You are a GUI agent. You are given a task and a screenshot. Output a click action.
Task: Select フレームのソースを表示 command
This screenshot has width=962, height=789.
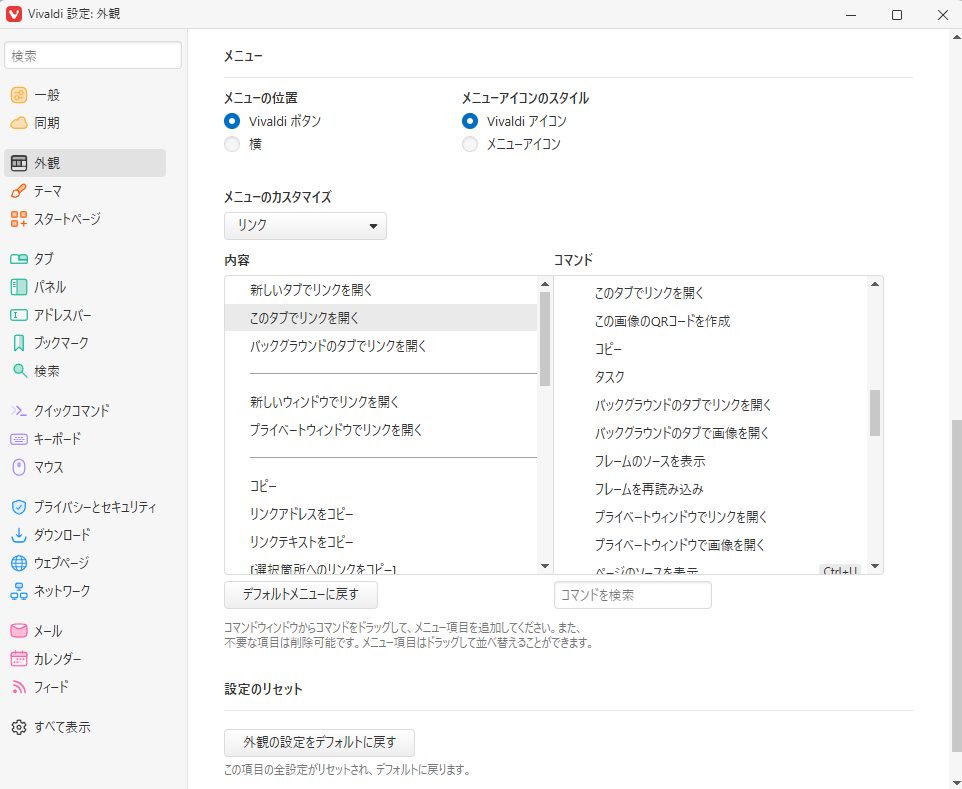pos(711,461)
